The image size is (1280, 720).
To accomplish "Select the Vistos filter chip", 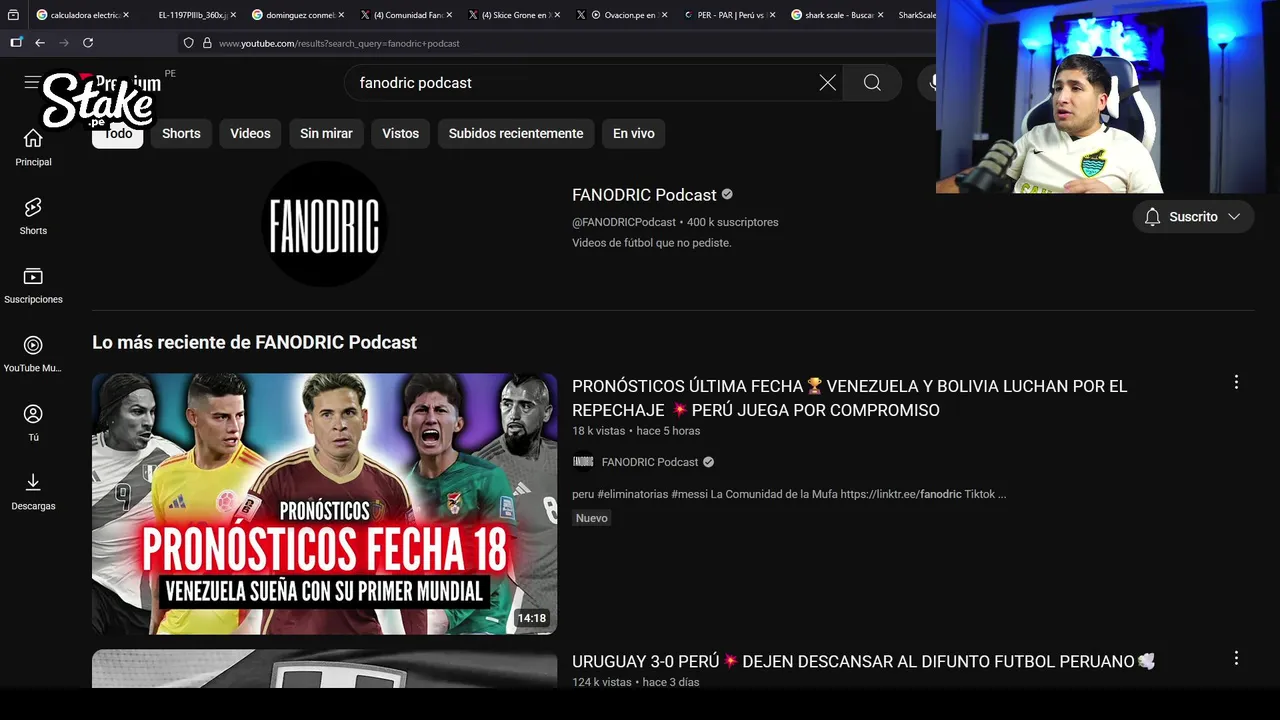I will click(x=400, y=133).
